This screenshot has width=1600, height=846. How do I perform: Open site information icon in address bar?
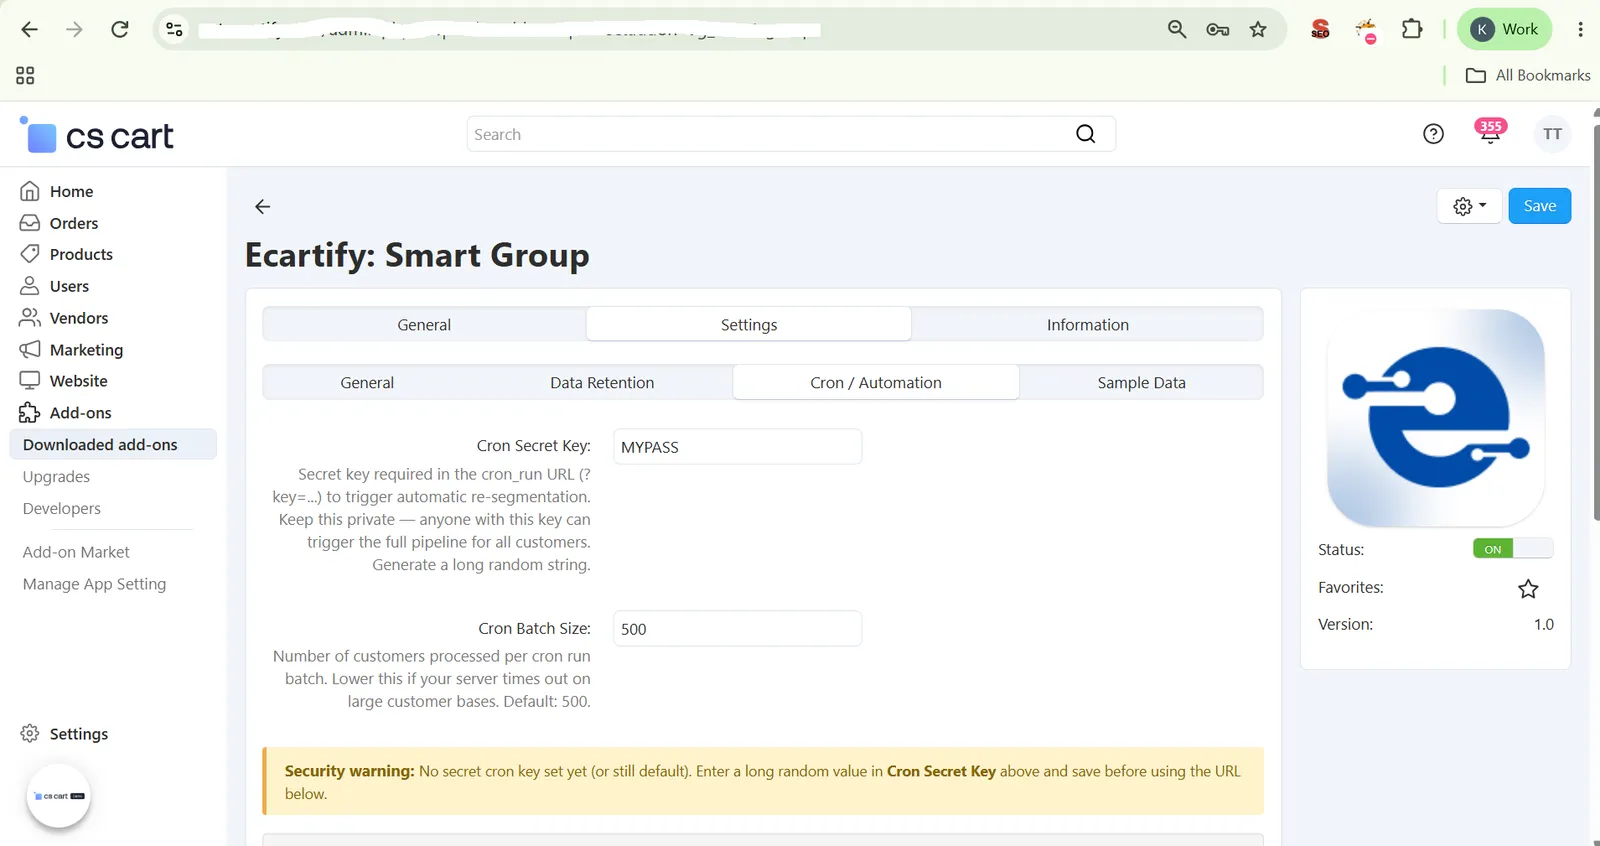(174, 29)
